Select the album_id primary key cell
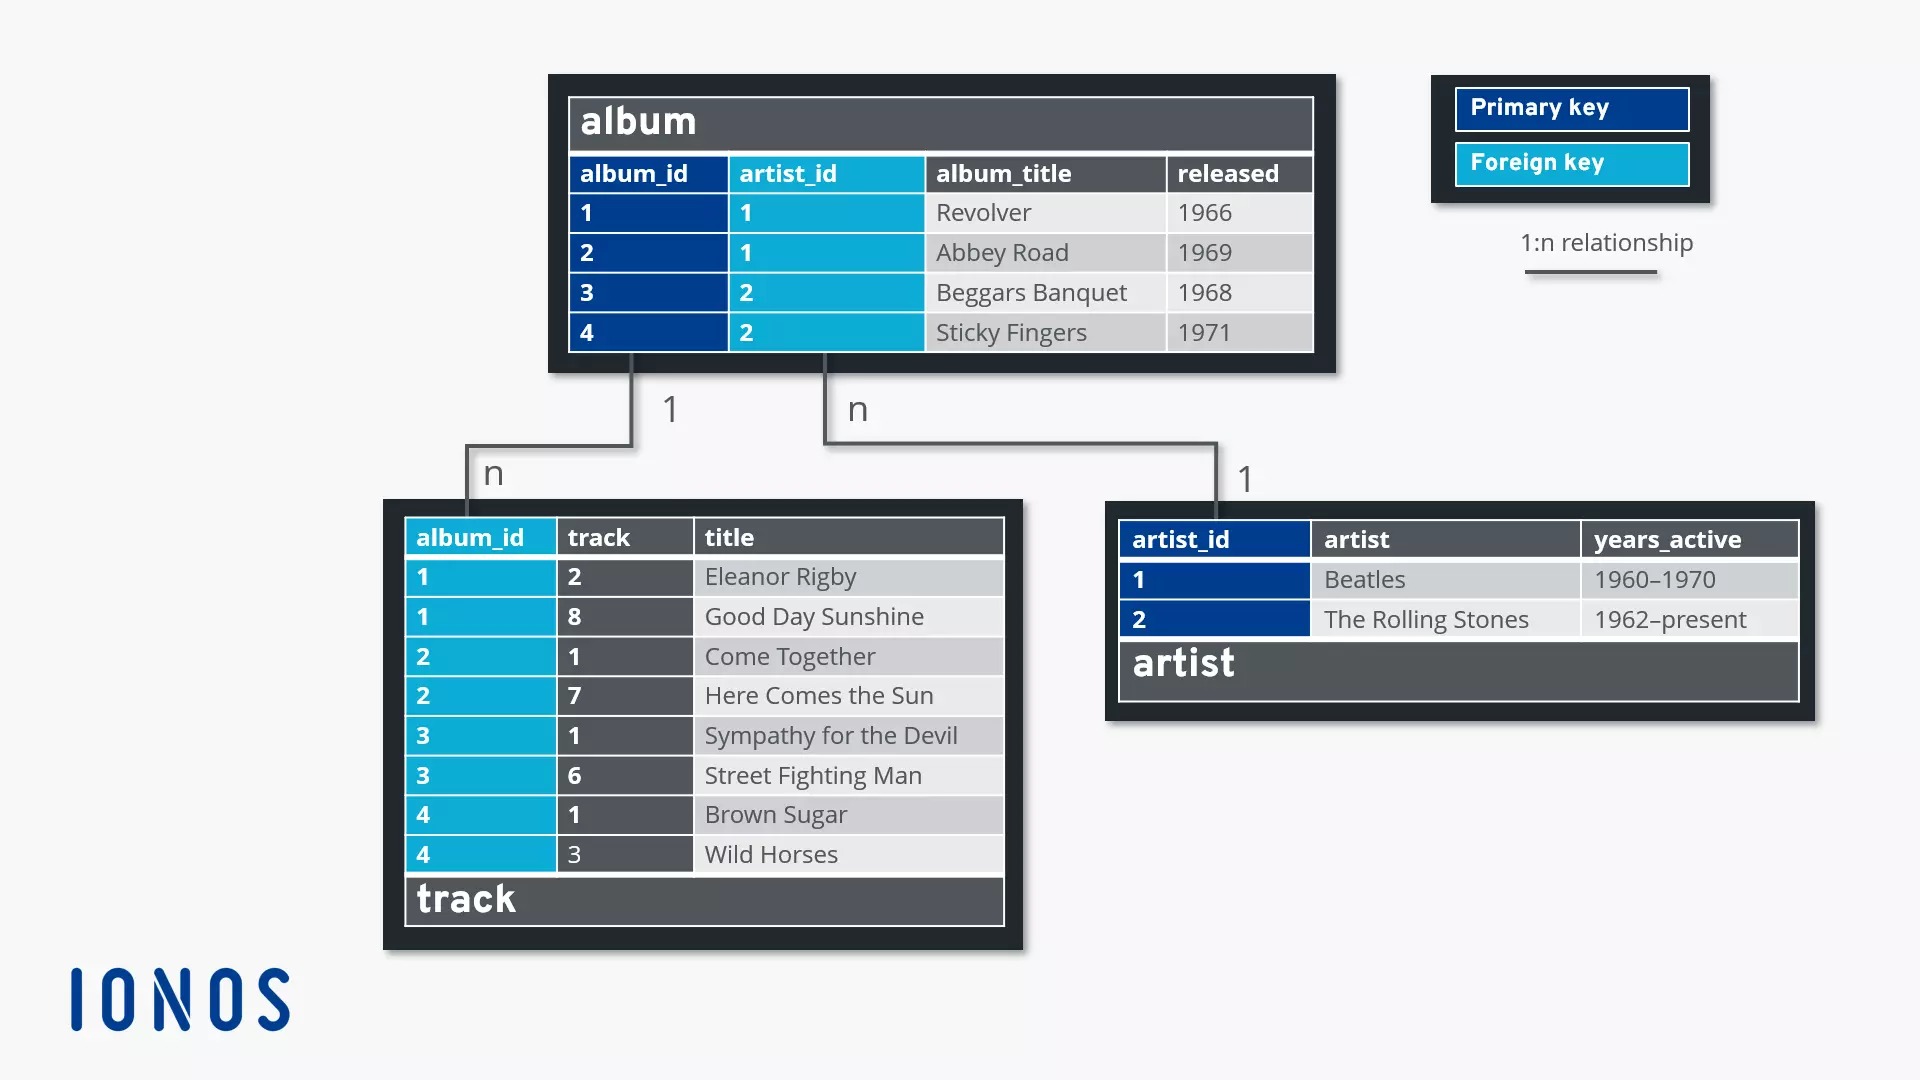Screen dimensions: 1920x1080 tap(633, 173)
